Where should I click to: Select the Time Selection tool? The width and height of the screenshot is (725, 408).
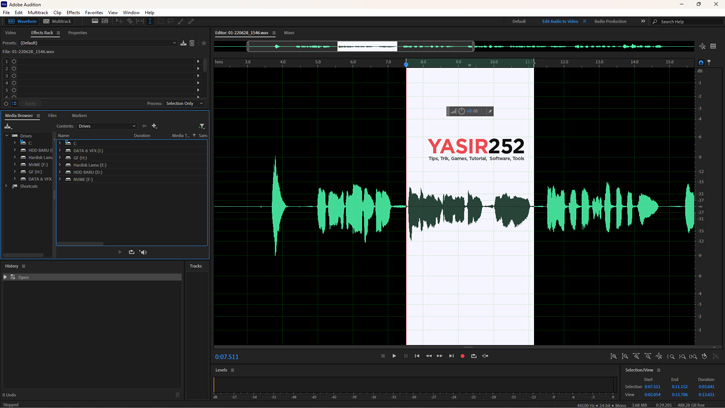[x=150, y=21]
